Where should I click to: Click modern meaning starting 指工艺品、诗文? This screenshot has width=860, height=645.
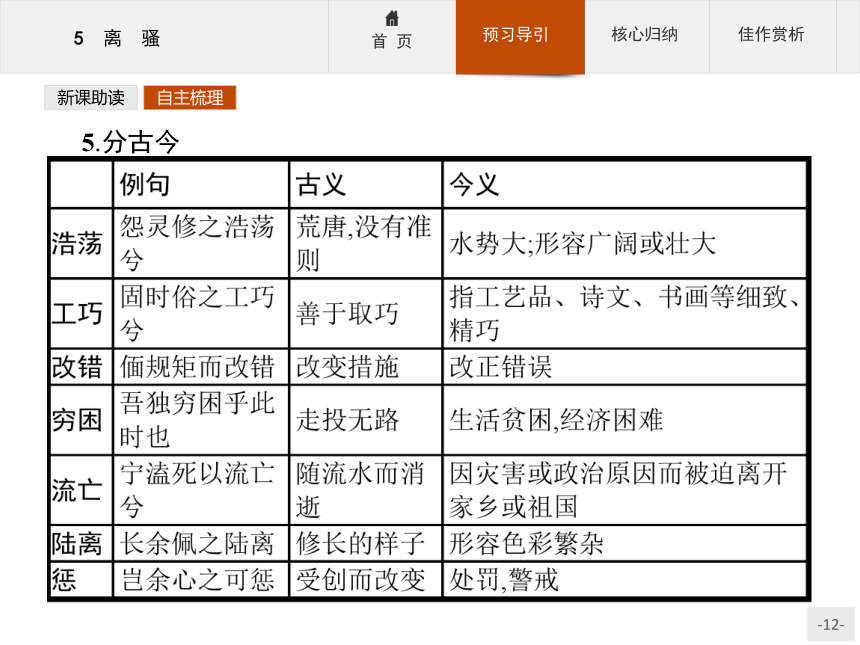click(624, 313)
